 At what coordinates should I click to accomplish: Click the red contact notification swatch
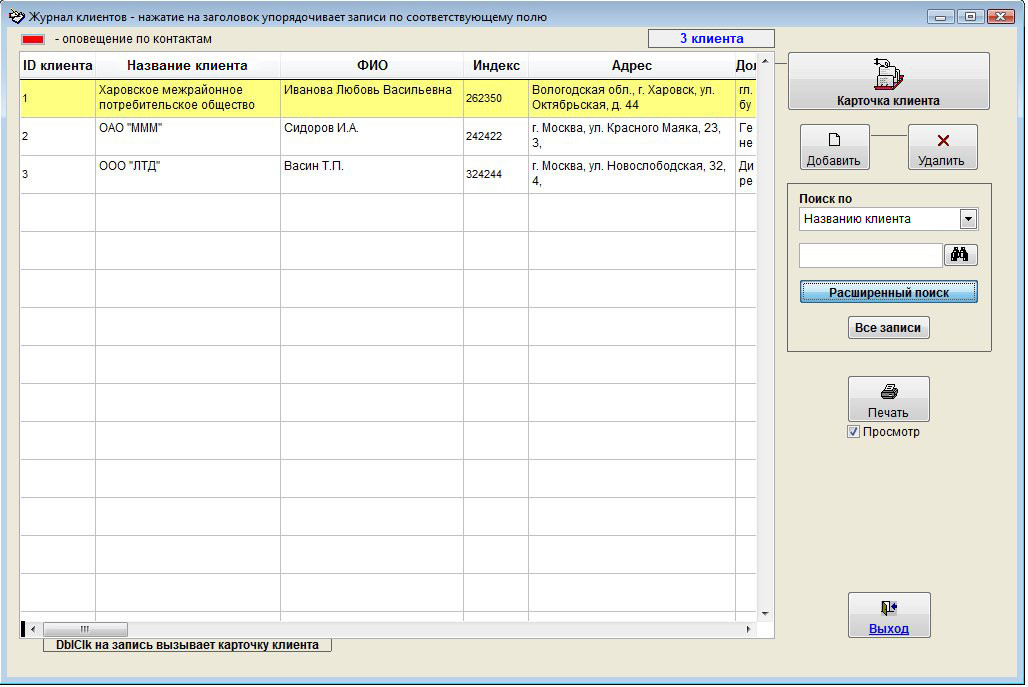tap(33, 39)
